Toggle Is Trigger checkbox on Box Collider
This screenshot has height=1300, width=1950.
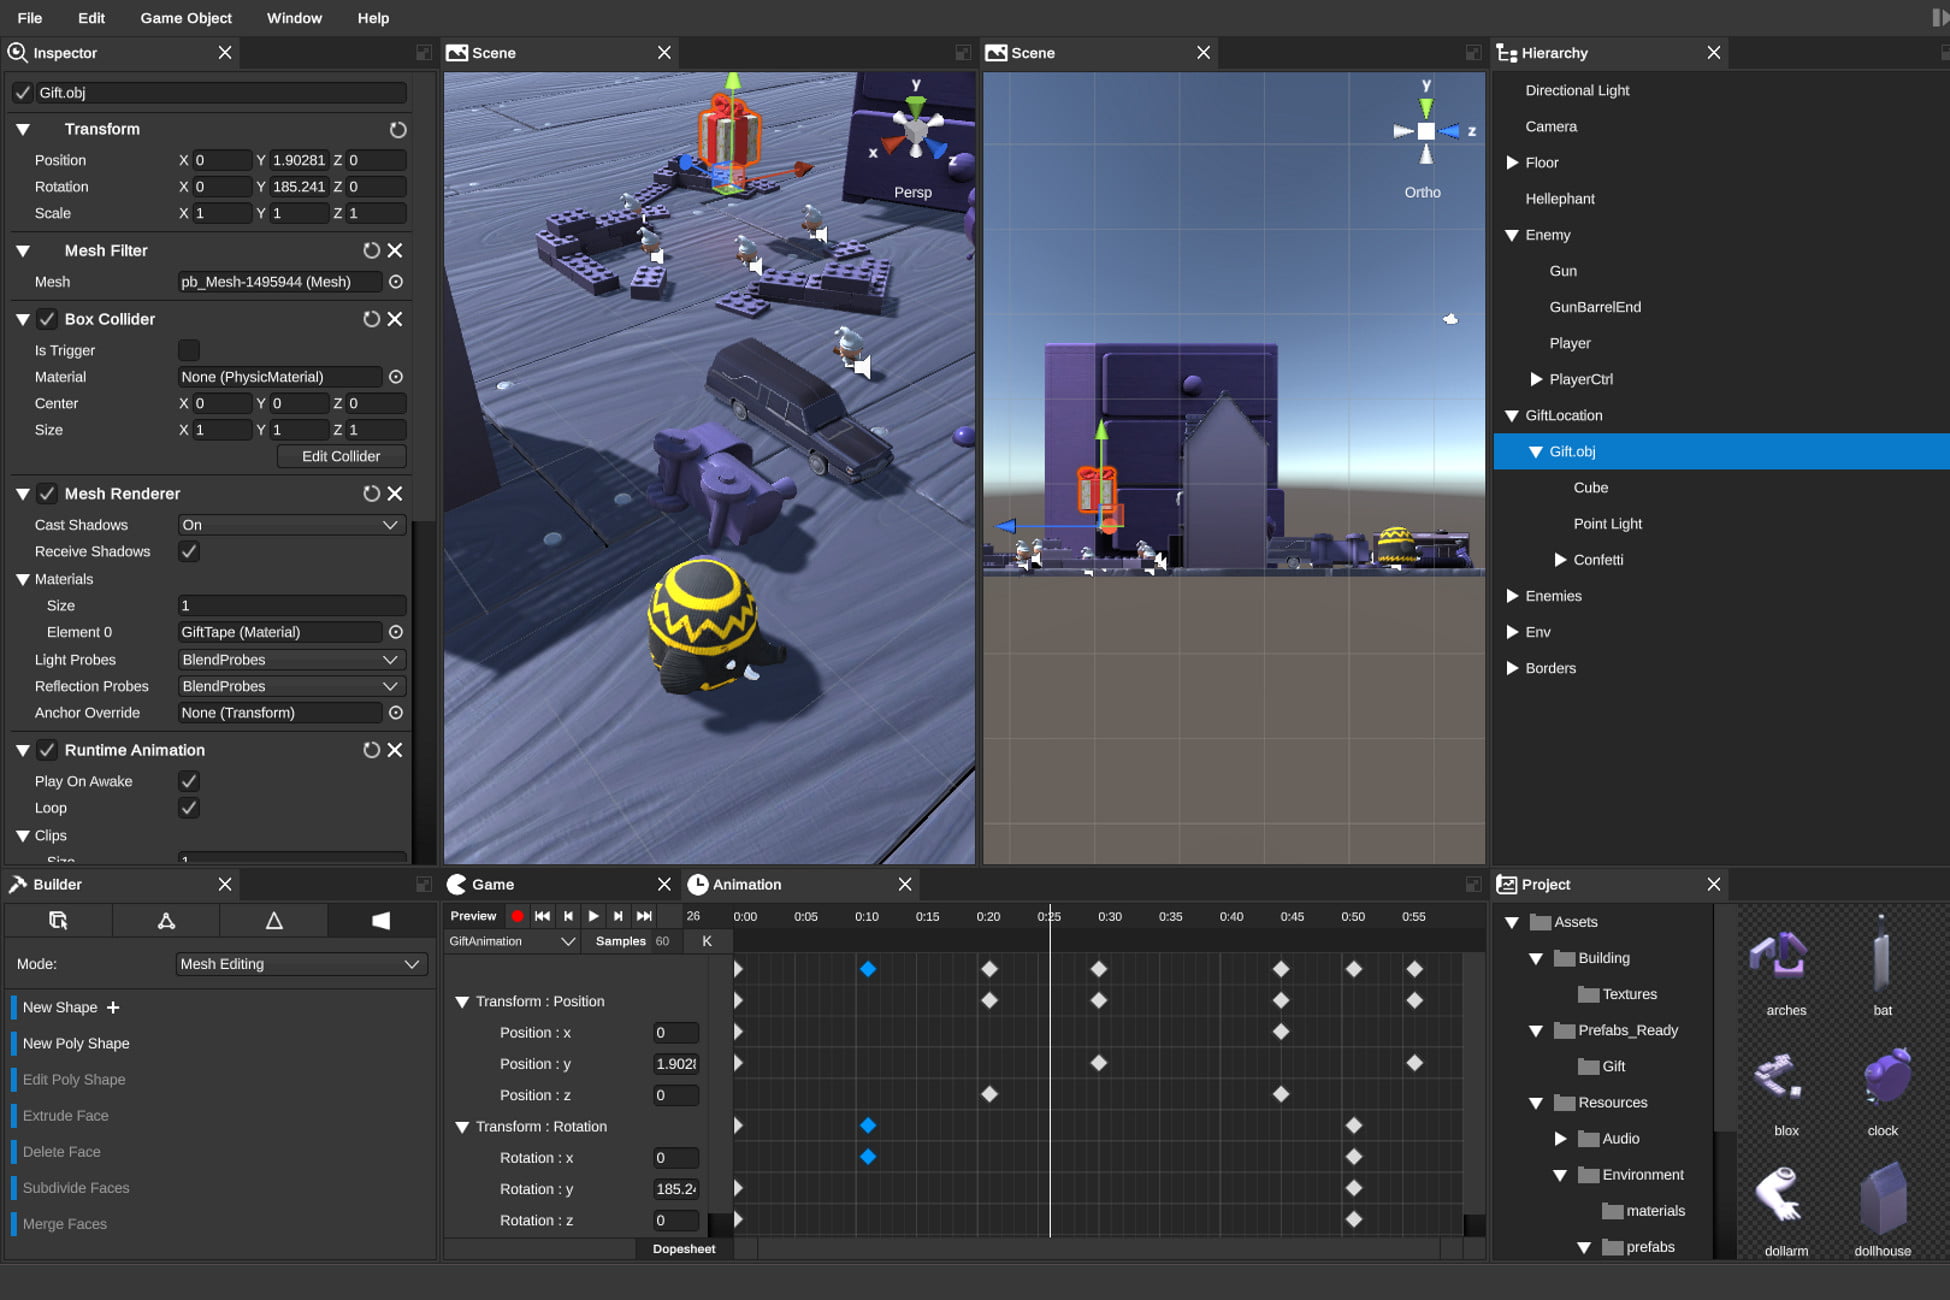coord(186,350)
